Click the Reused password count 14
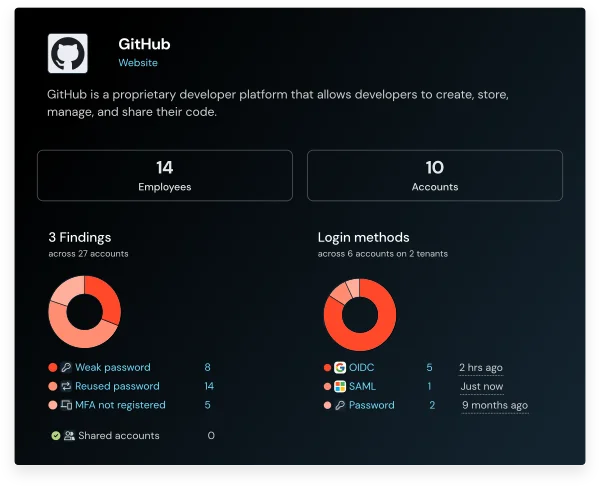Image resolution: width=600 pixels, height=486 pixels. tap(209, 386)
